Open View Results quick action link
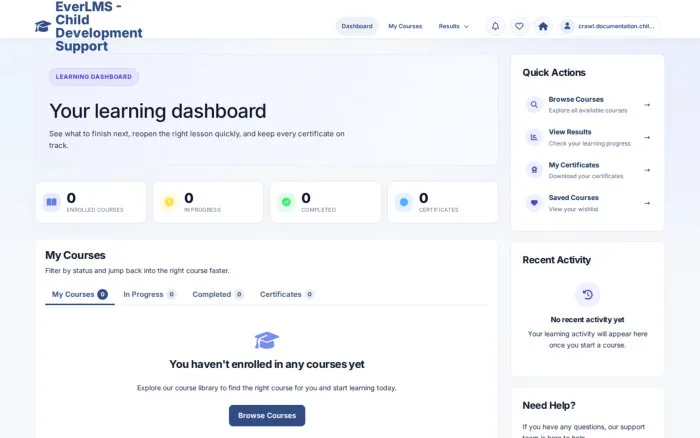Viewport: 700px width, 438px height. 588,138
